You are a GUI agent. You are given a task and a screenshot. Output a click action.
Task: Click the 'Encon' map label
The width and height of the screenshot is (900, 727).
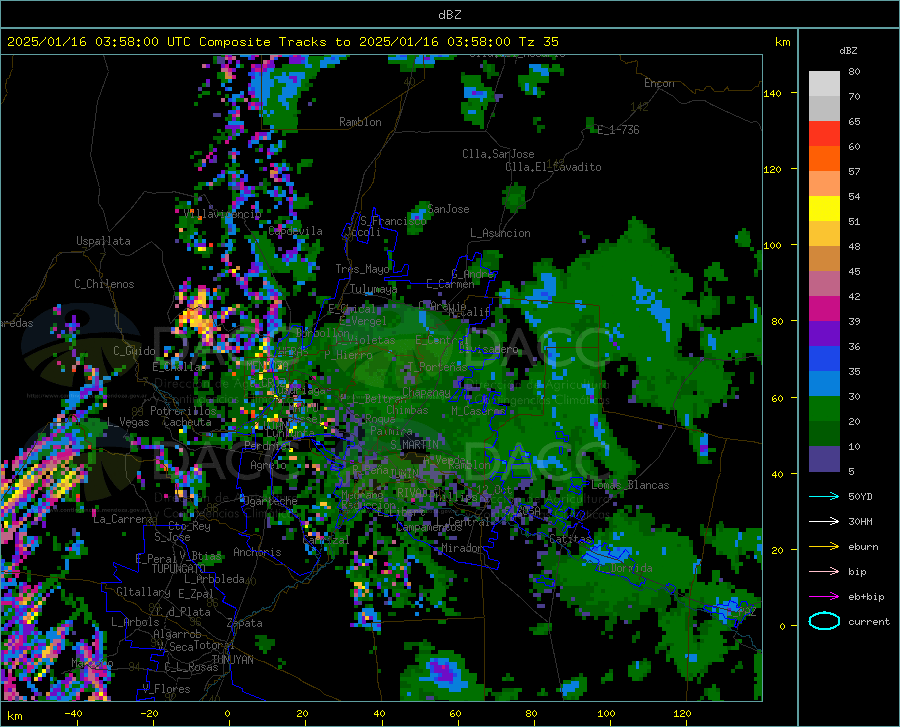click(659, 83)
